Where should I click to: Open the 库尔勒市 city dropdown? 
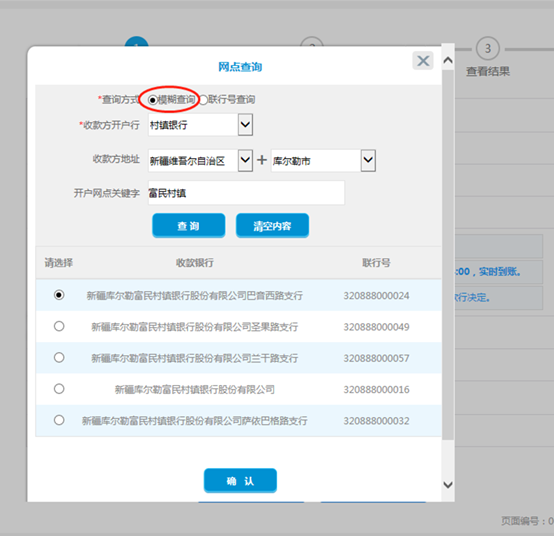click(368, 160)
